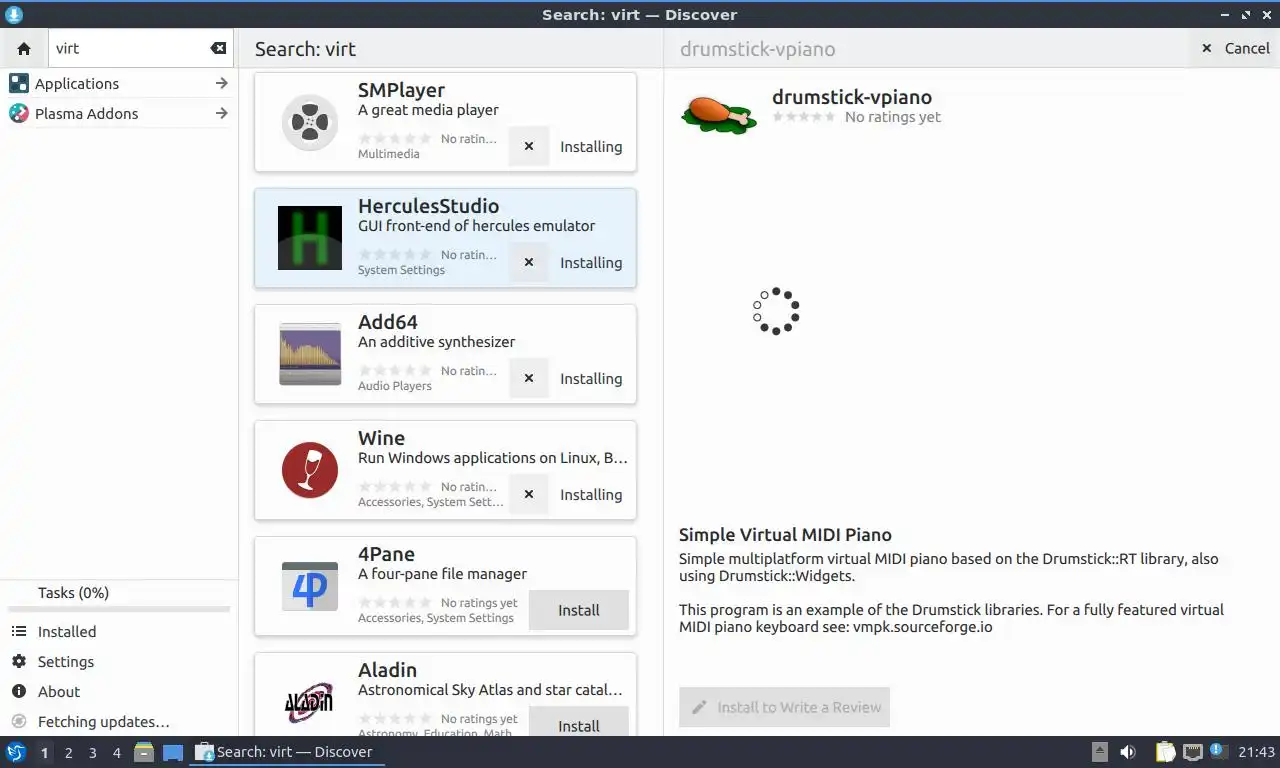Open the Add64 title

[387, 322]
